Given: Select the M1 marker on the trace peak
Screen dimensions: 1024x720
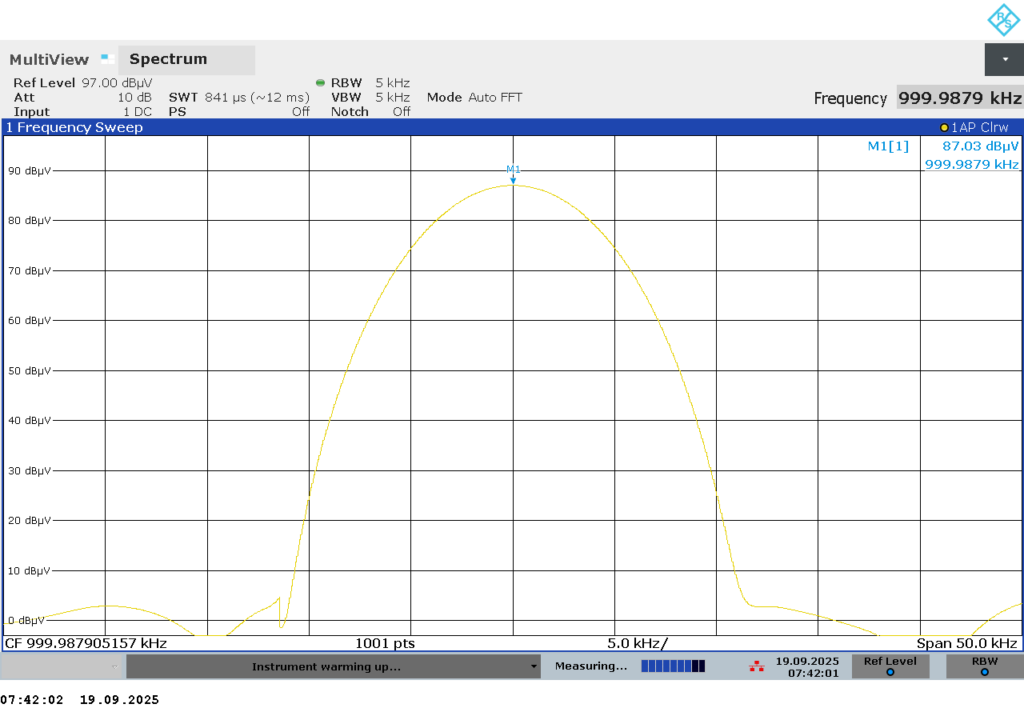Looking at the screenshot, I should pos(513,173).
